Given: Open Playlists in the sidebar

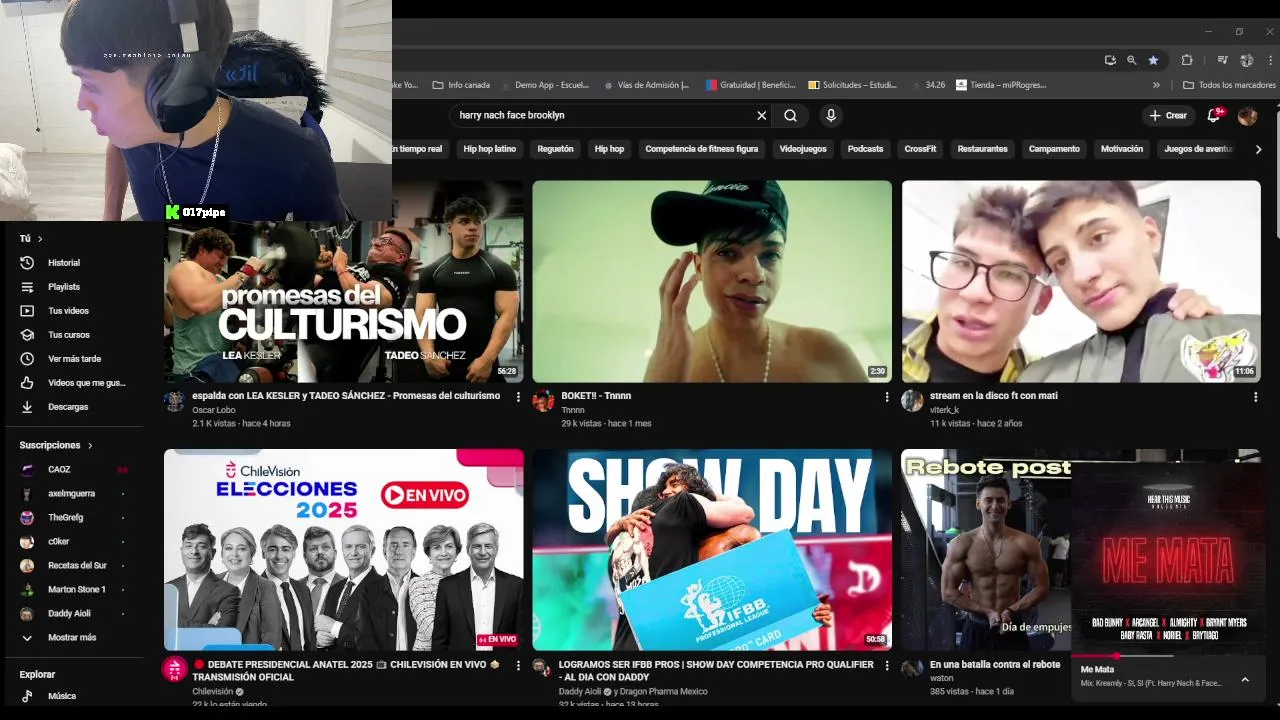Looking at the screenshot, I should (x=64, y=287).
